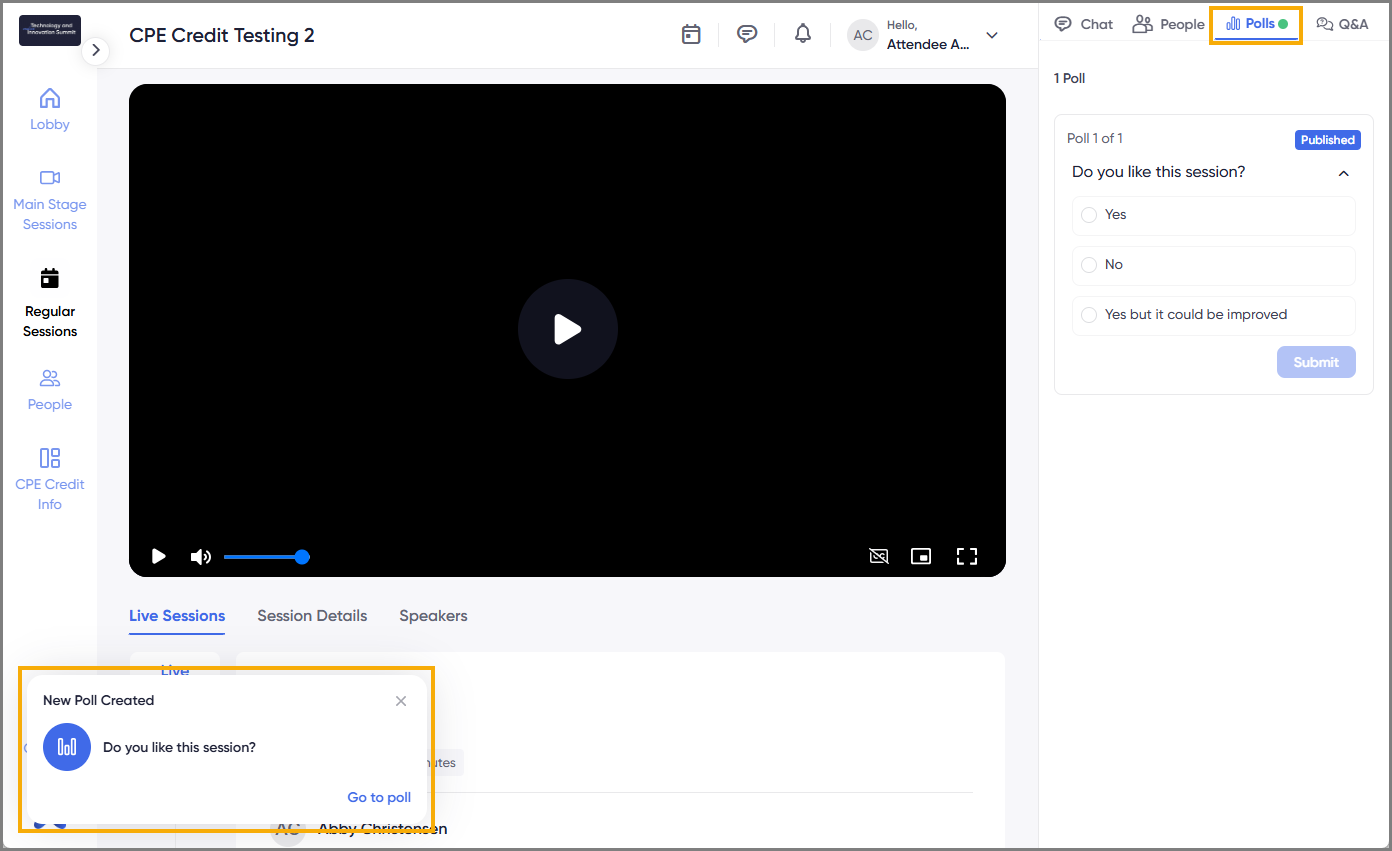Click the "Go to poll" link

pyautogui.click(x=379, y=797)
